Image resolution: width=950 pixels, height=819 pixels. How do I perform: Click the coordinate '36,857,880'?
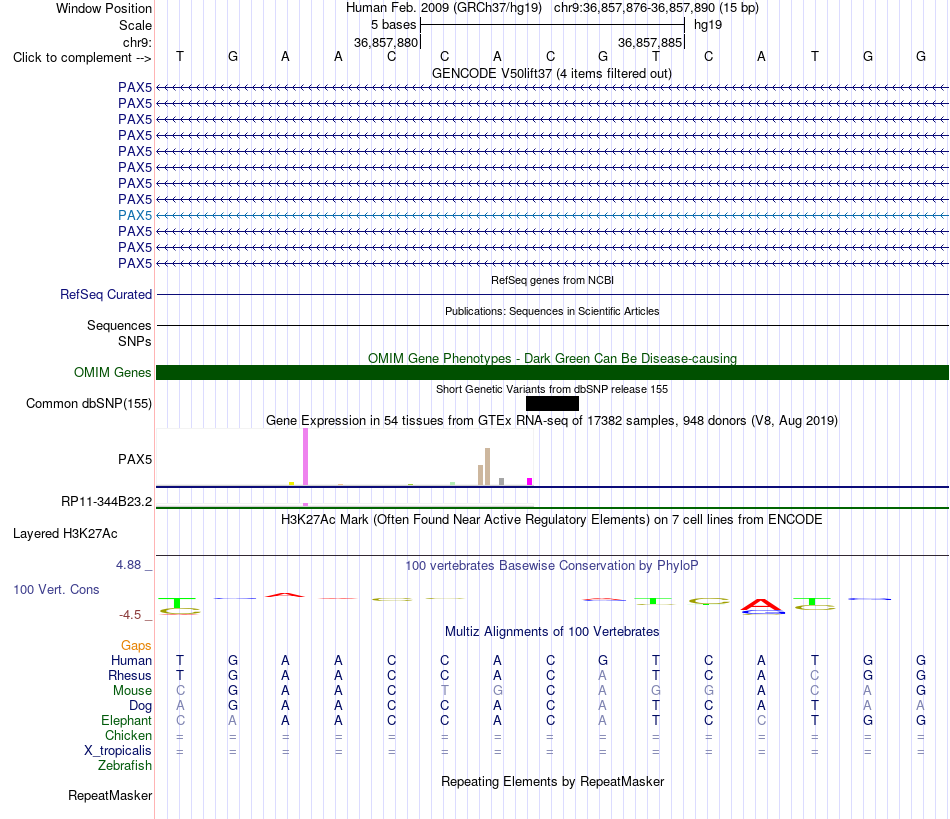pos(386,42)
